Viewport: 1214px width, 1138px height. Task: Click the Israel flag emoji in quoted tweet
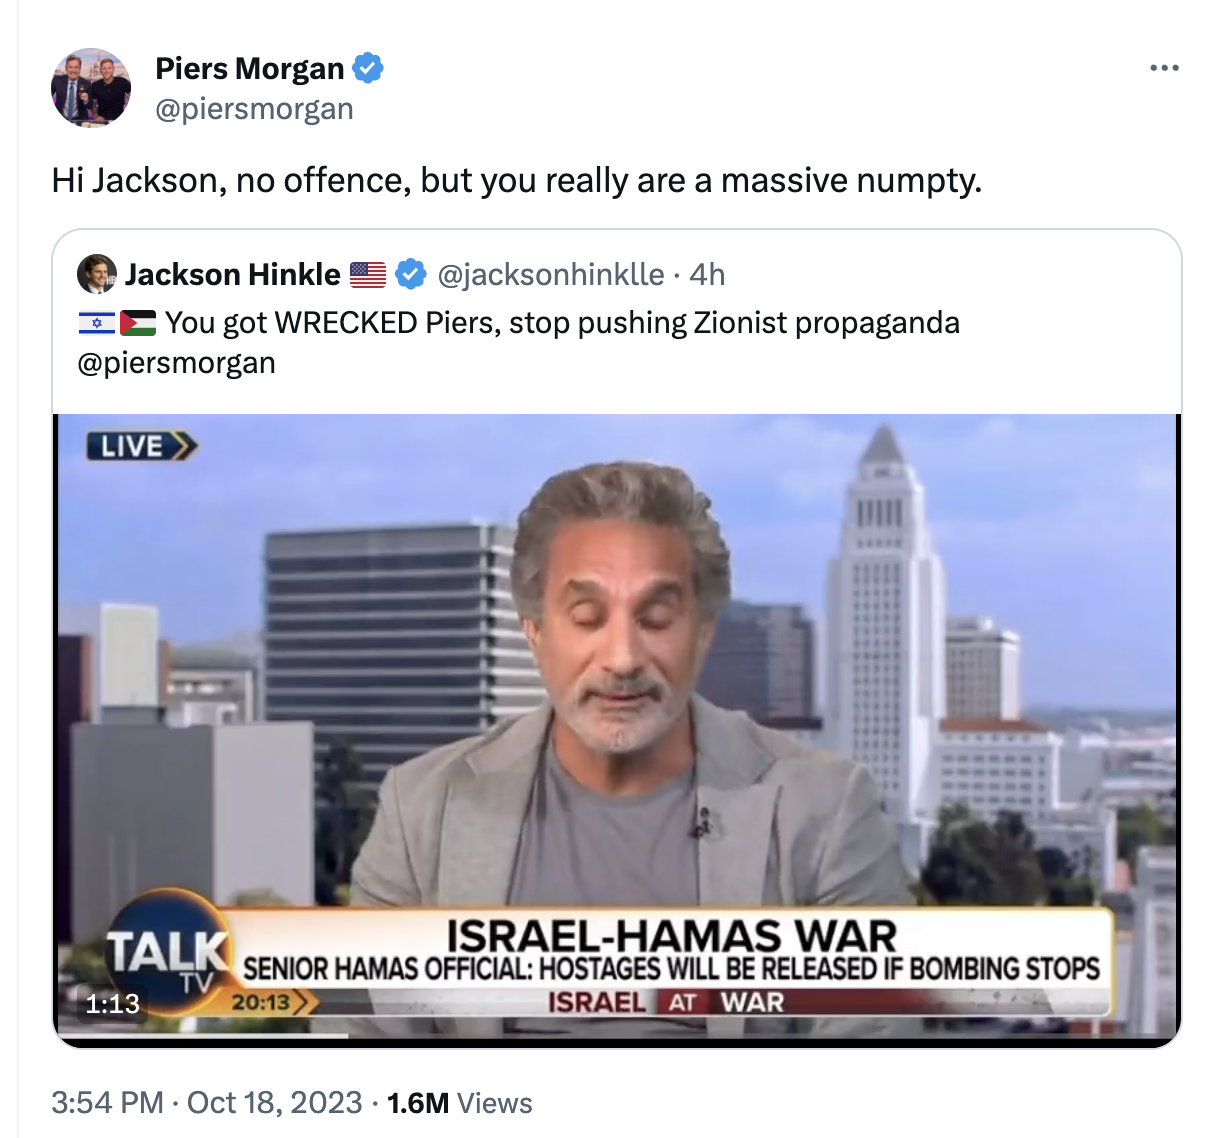coord(96,323)
